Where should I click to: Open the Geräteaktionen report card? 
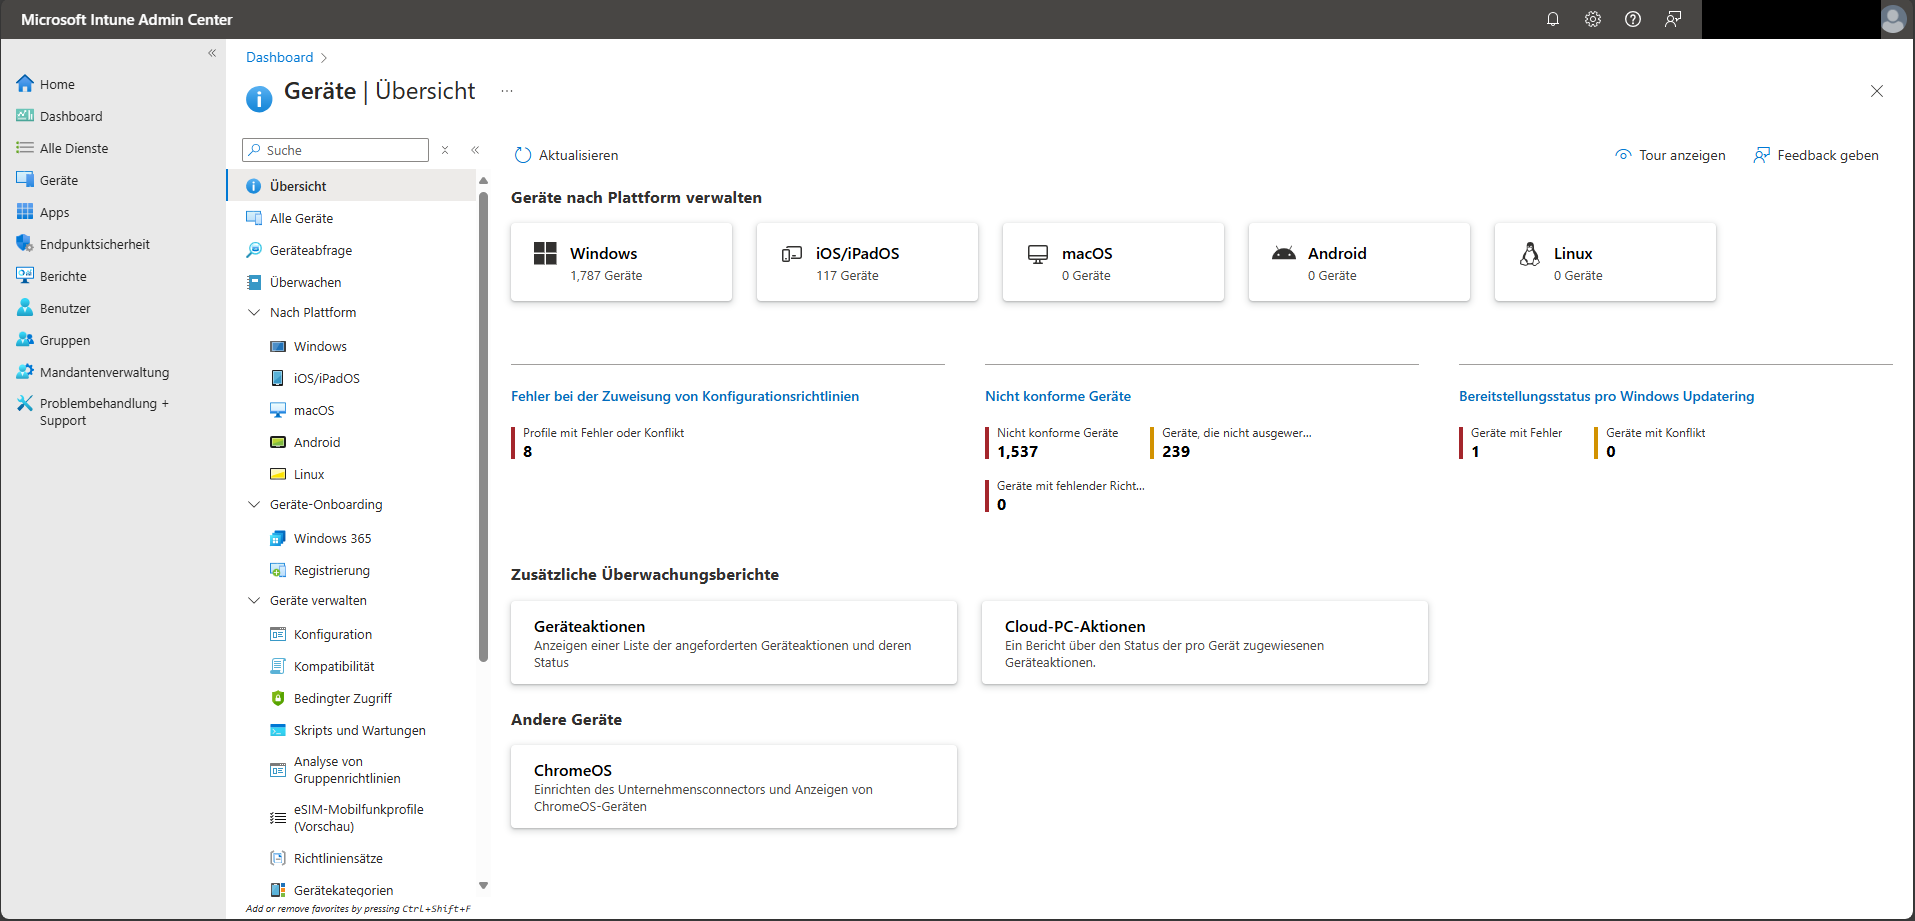734,643
